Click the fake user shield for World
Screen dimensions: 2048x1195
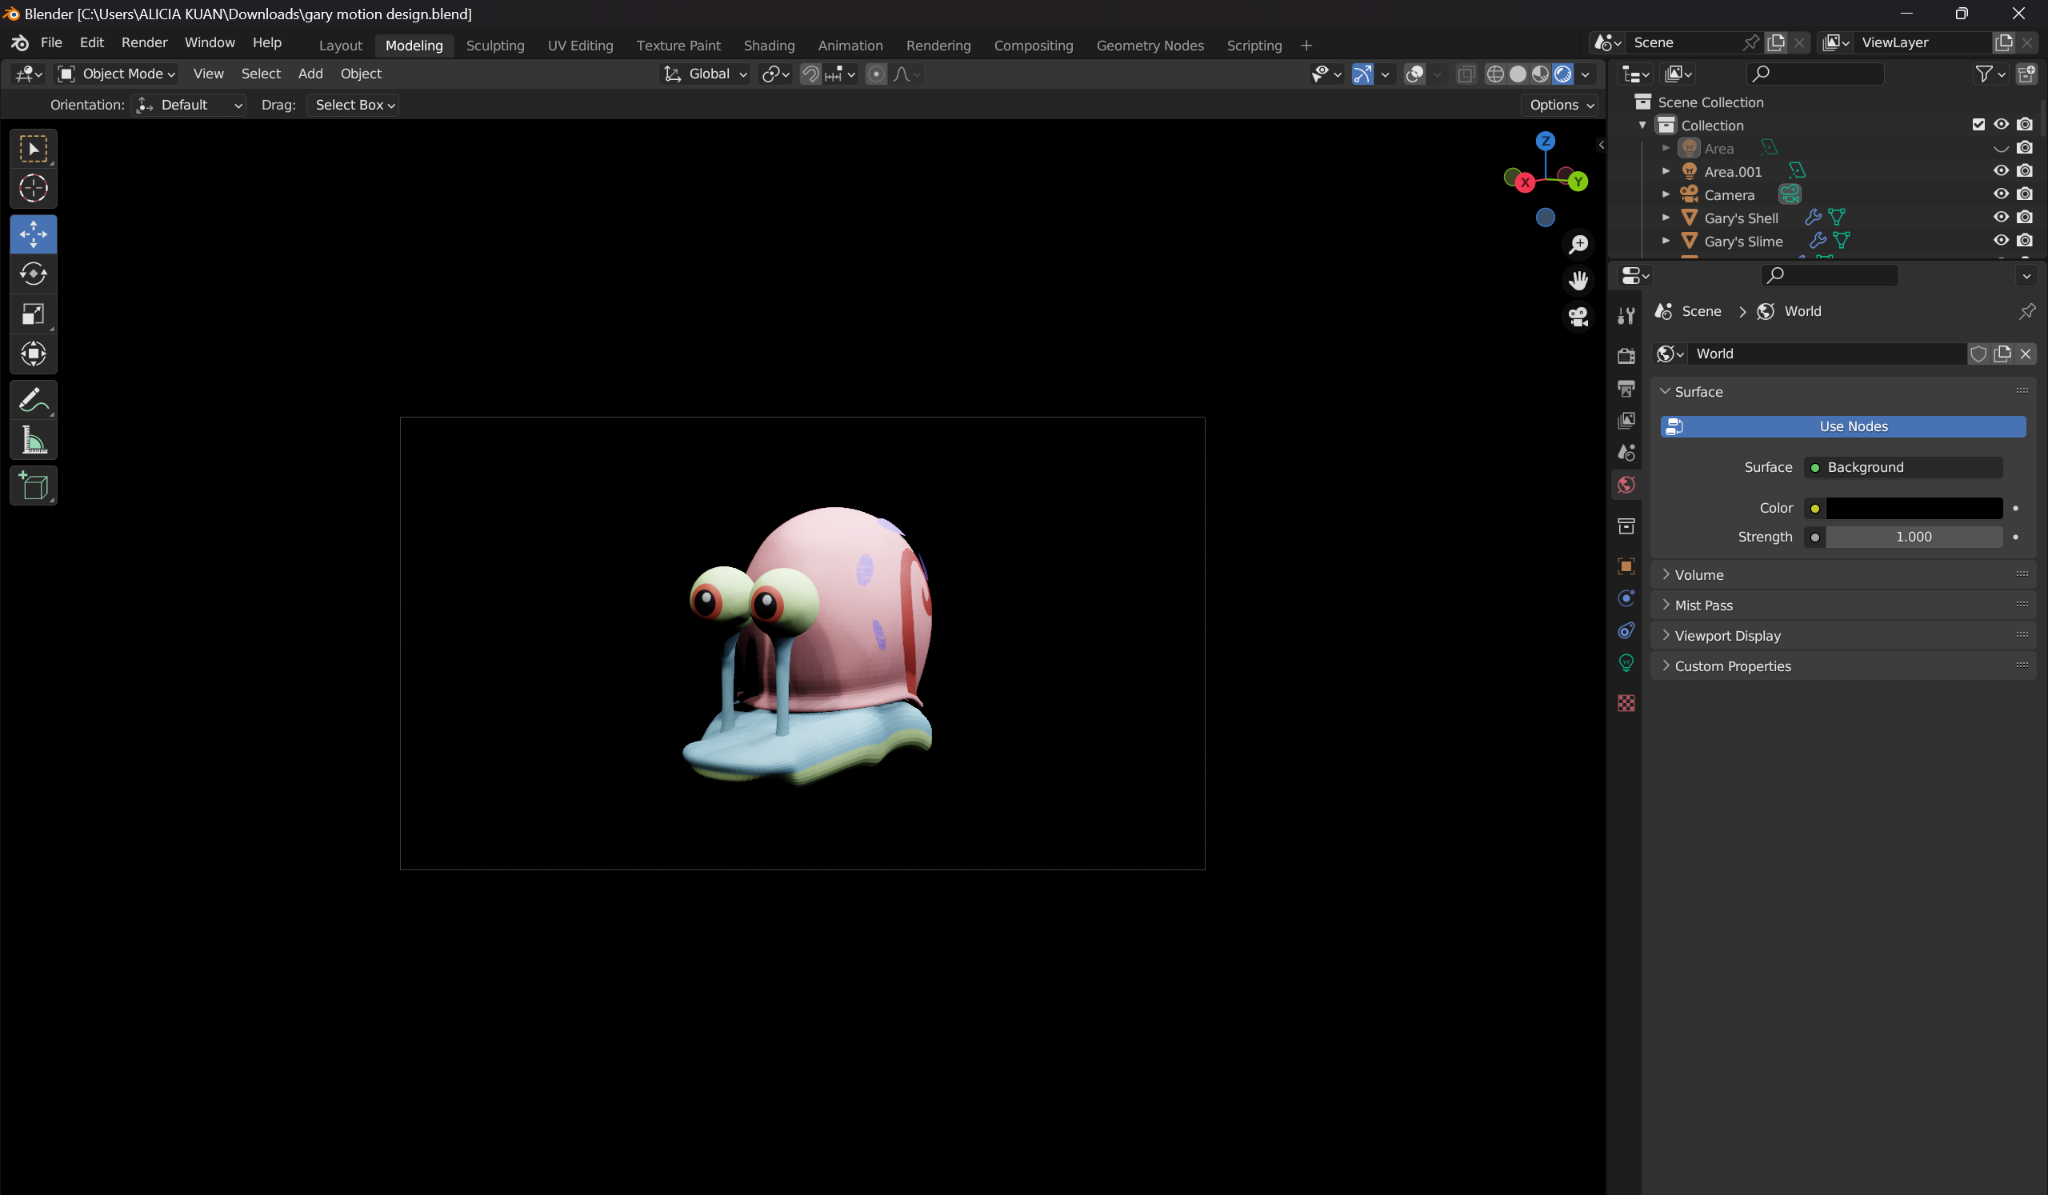1978,354
